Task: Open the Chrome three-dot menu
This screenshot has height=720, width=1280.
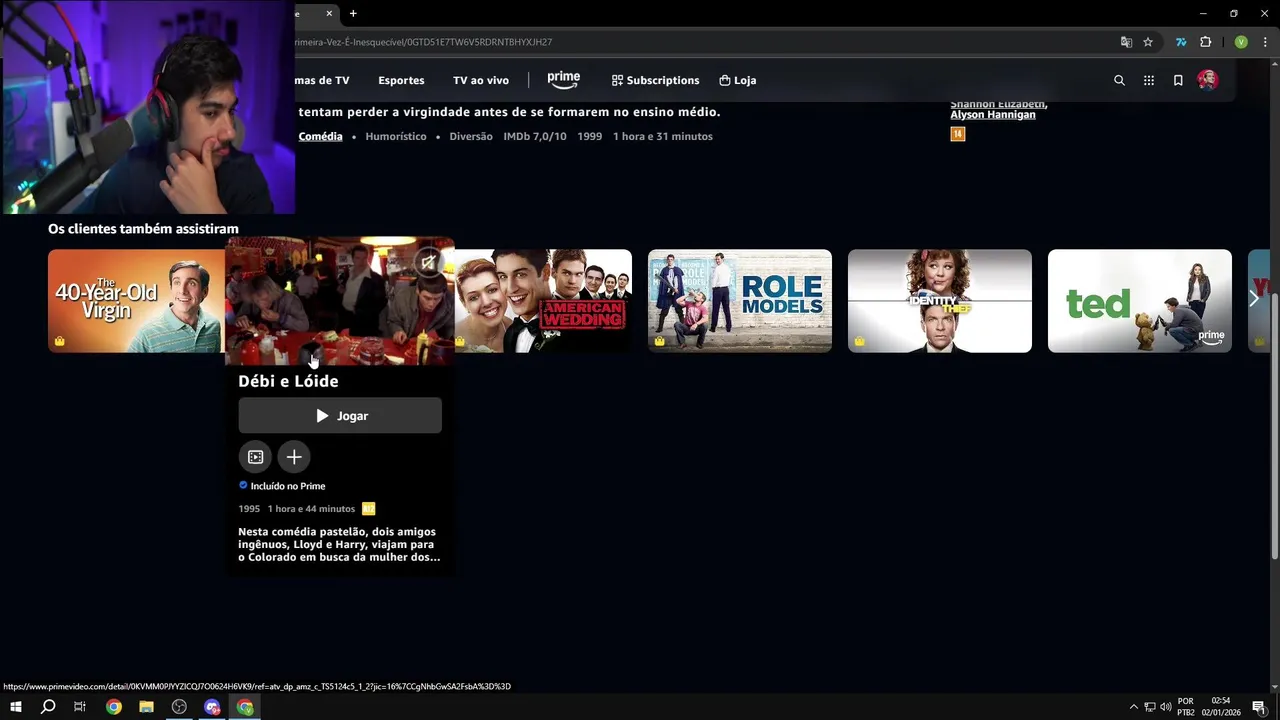Action: point(1265,42)
